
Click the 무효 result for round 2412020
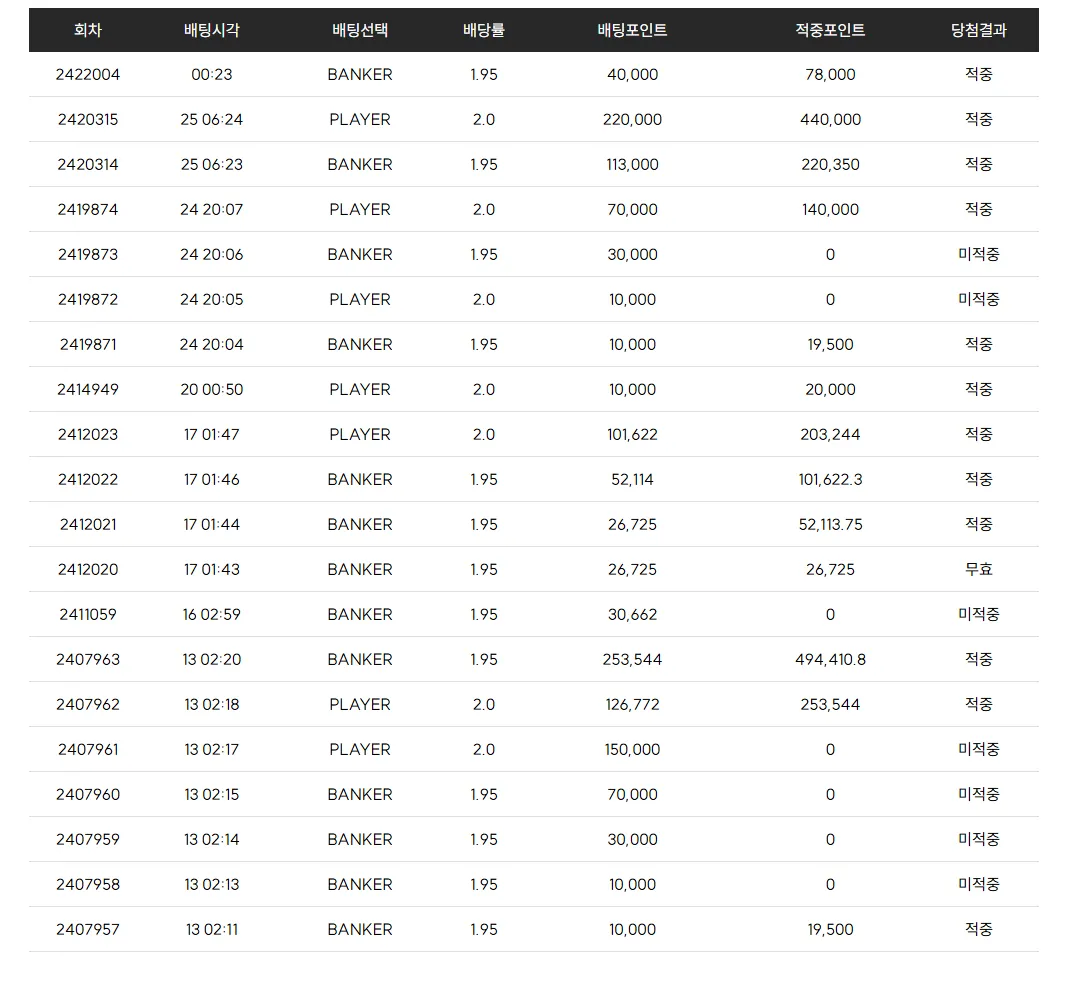coord(978,569)
